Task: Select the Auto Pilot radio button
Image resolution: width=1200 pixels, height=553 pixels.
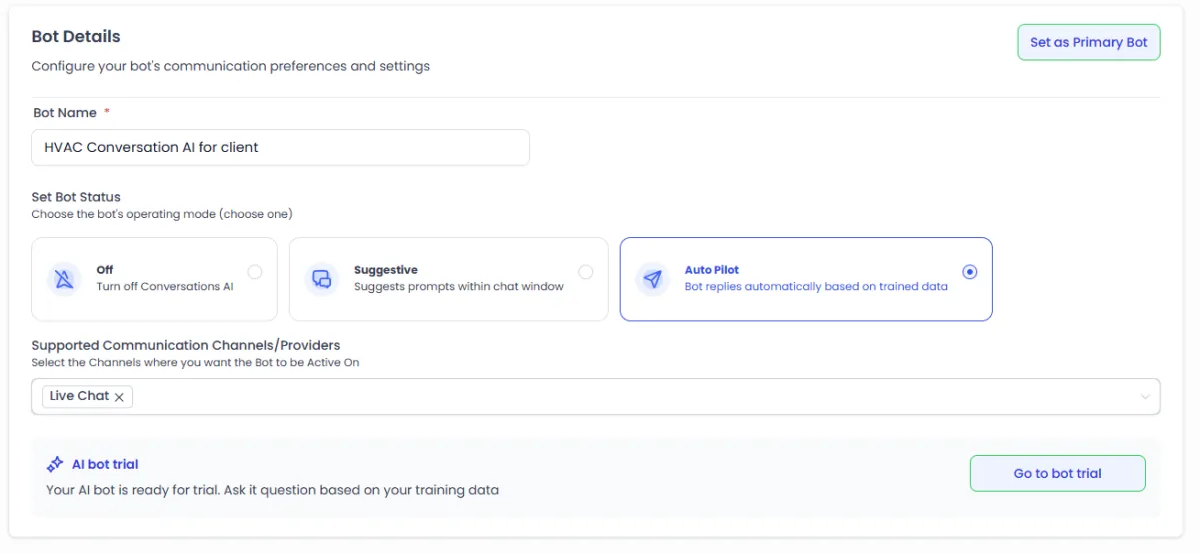Action: pos(970,272)
